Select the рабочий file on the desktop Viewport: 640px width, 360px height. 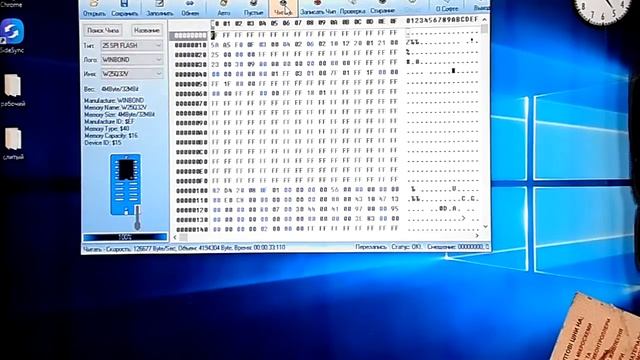point(13,90)
